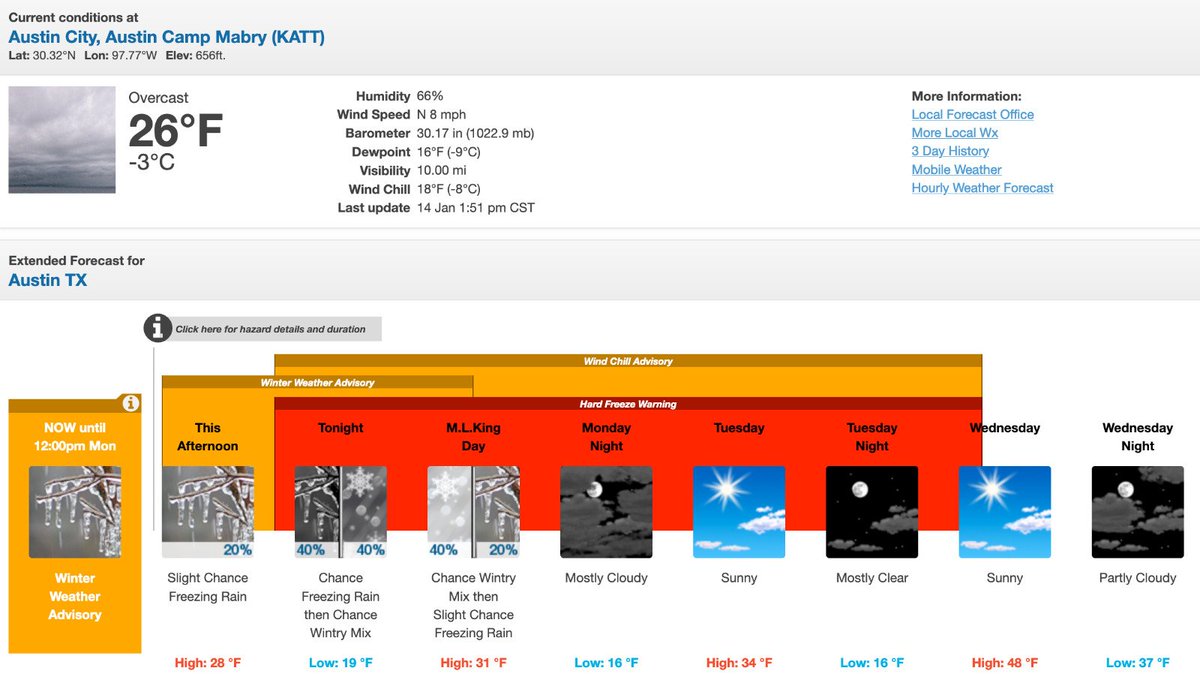Click 'High: 31 °F' for M.L.King Day
This screenshot has width=1200, height=692.
pos(473,663)
